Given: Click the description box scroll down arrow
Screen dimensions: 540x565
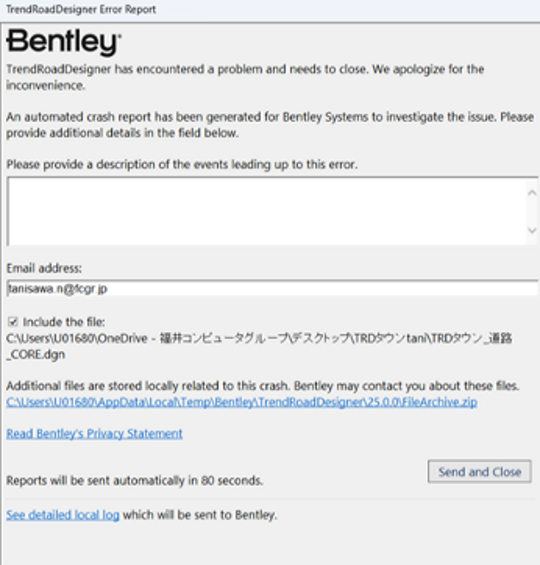Looking at the screenshot, I should (532, 230).
